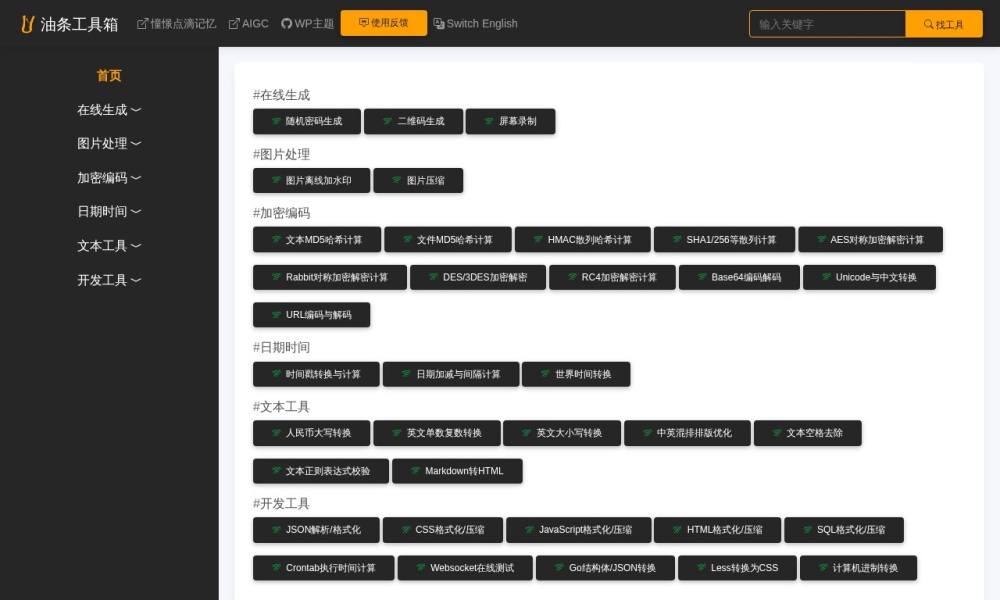
Task: Click the icon on JSON解析/格式化 button
Action: click(275, 529)
